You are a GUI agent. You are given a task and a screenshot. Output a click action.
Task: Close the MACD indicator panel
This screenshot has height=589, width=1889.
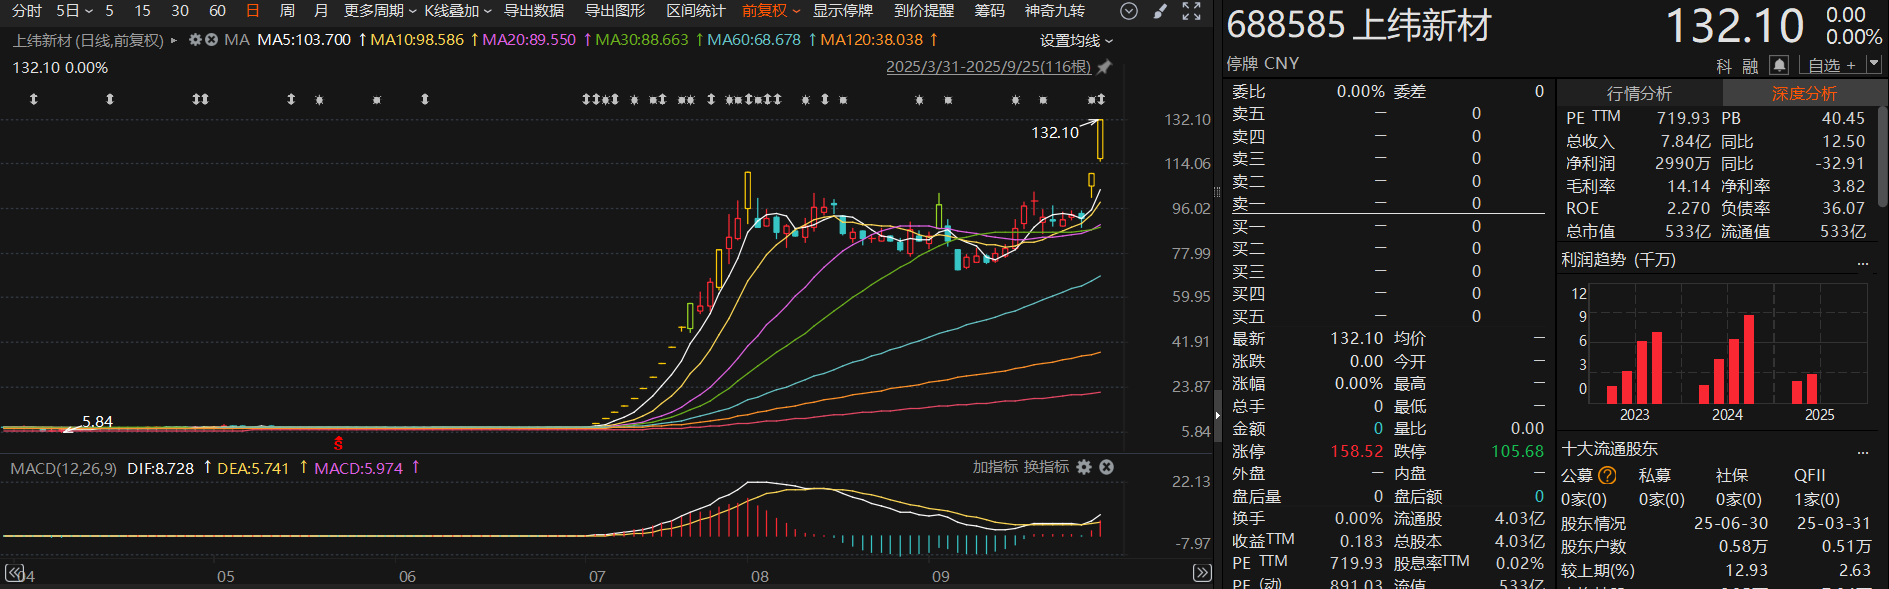(x=1106, y=467)
